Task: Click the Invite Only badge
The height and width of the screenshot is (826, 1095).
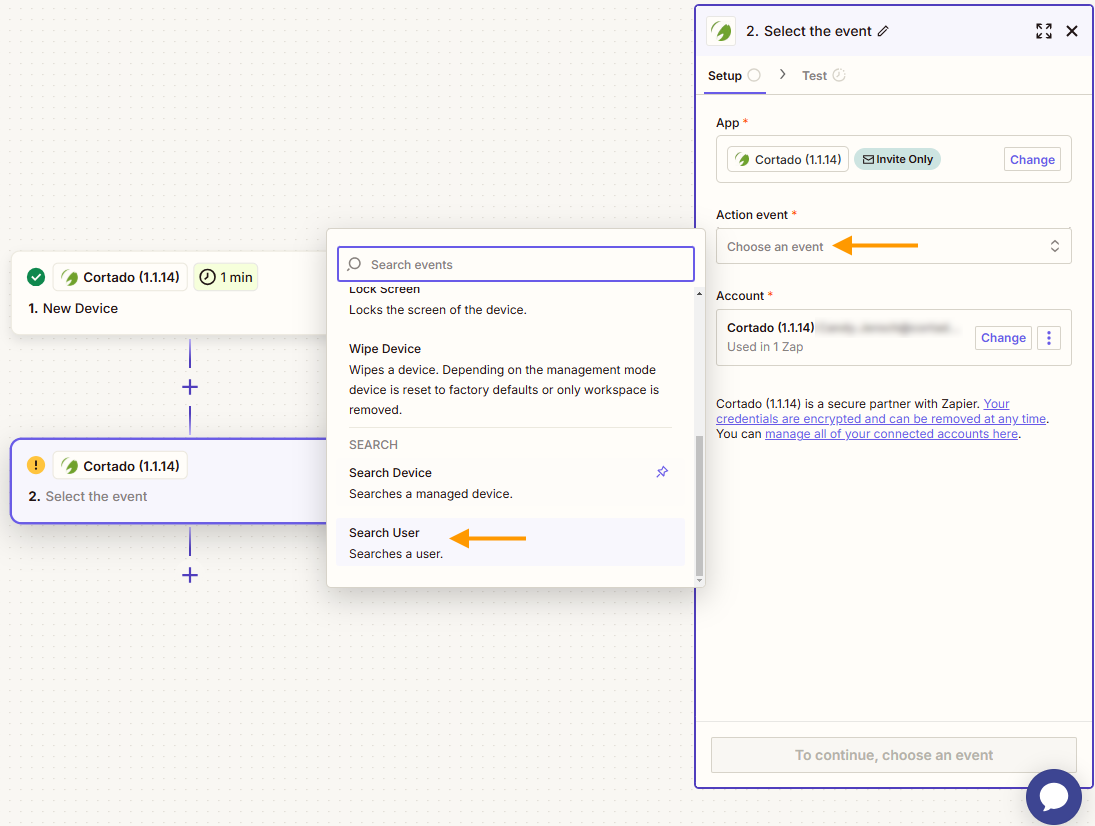Action: [897, 159]
